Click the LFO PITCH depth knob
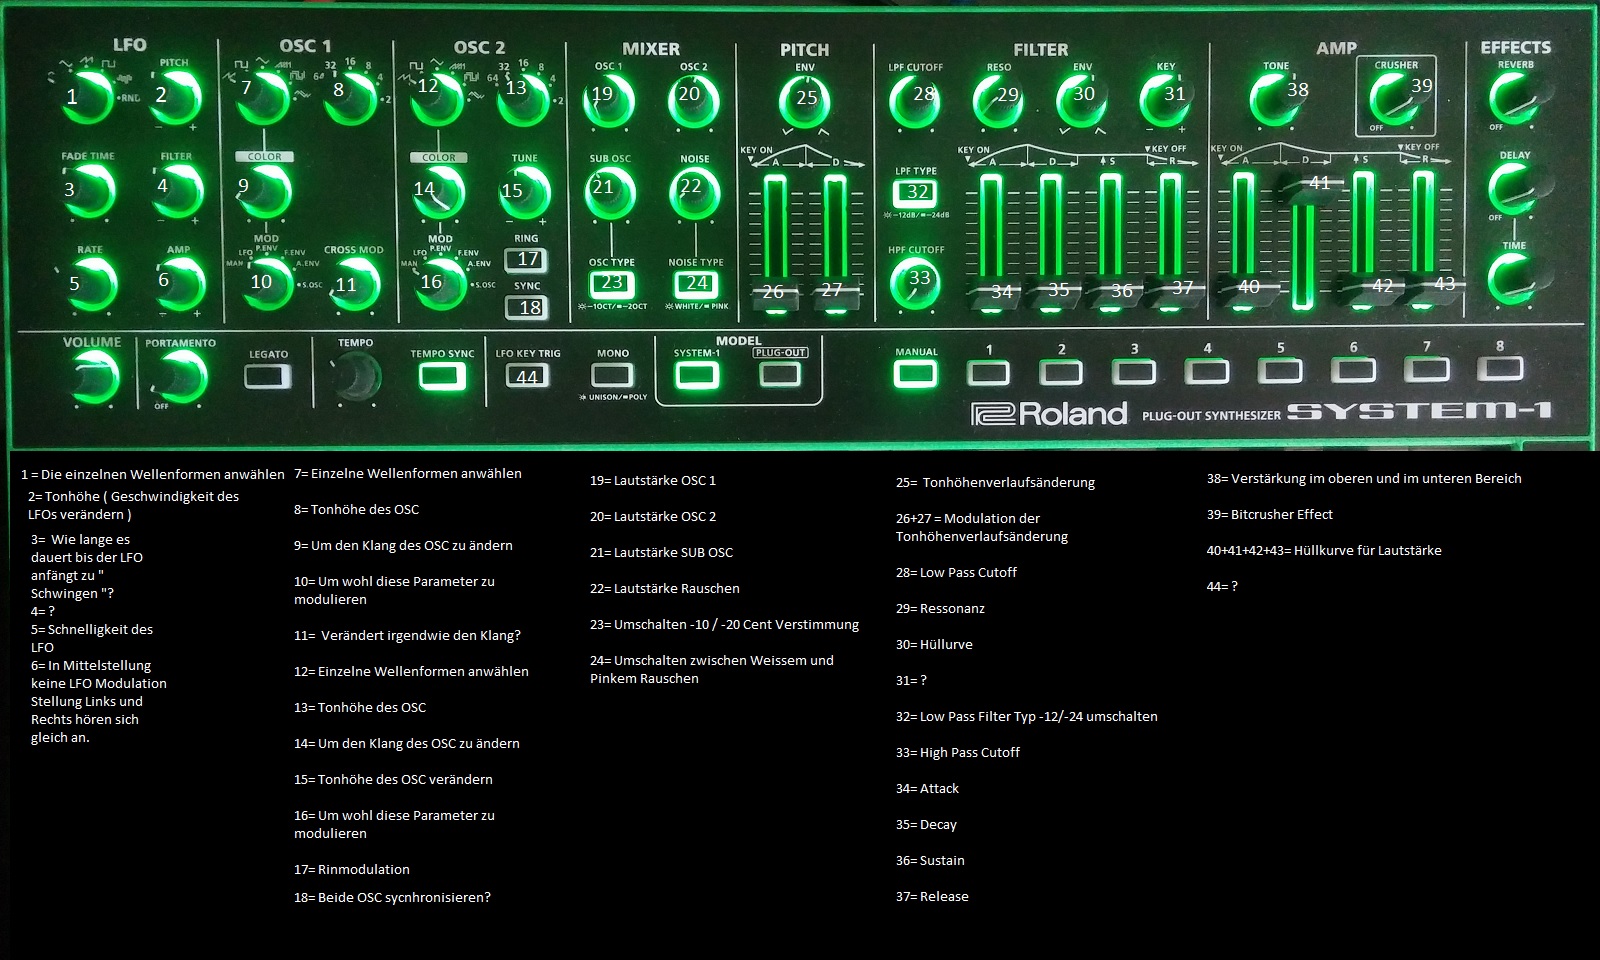This screenshot has width=1600, height=960. [x=176, y=97]
